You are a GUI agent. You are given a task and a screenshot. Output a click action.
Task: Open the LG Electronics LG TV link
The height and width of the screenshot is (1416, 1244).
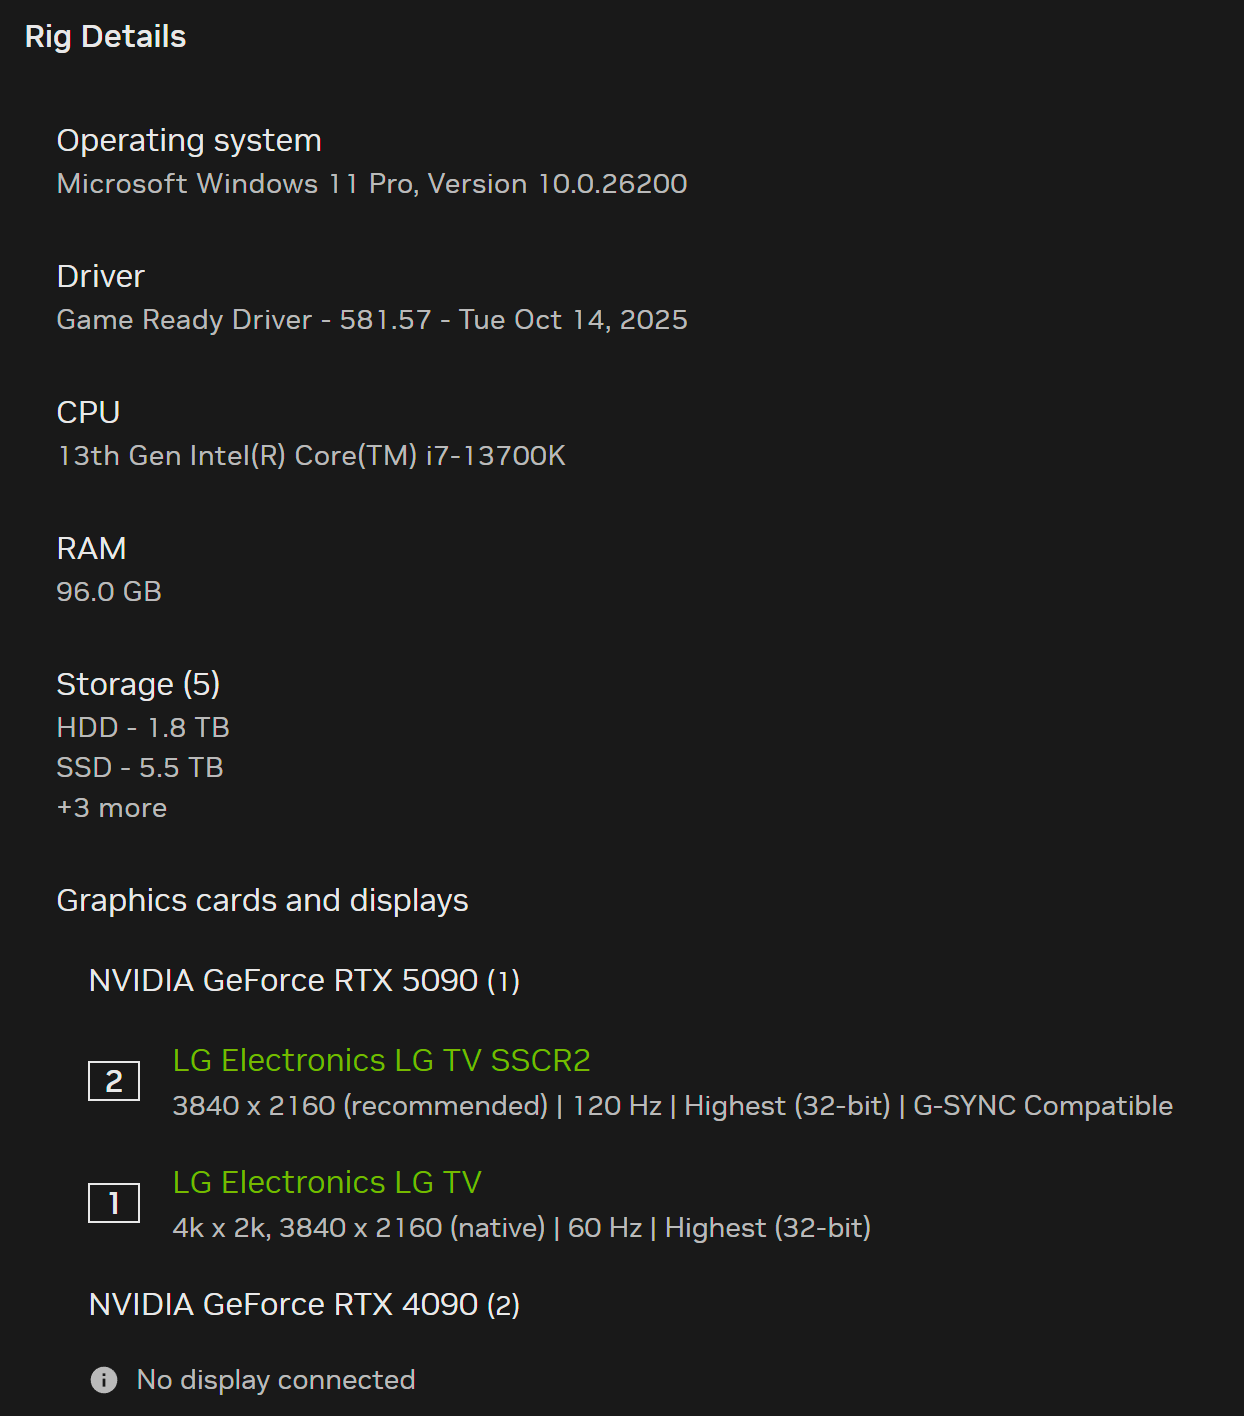coord(327,1182)
